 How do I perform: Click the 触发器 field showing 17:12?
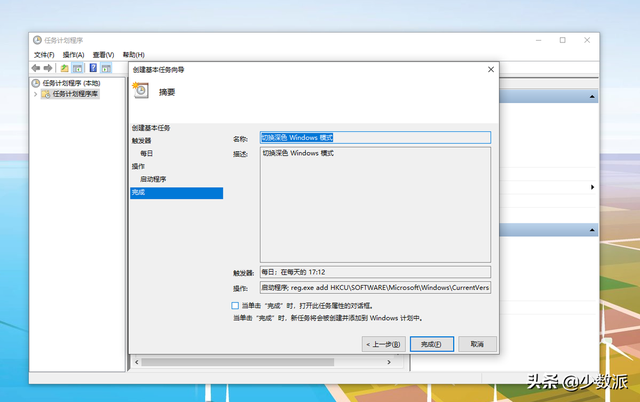375,272
